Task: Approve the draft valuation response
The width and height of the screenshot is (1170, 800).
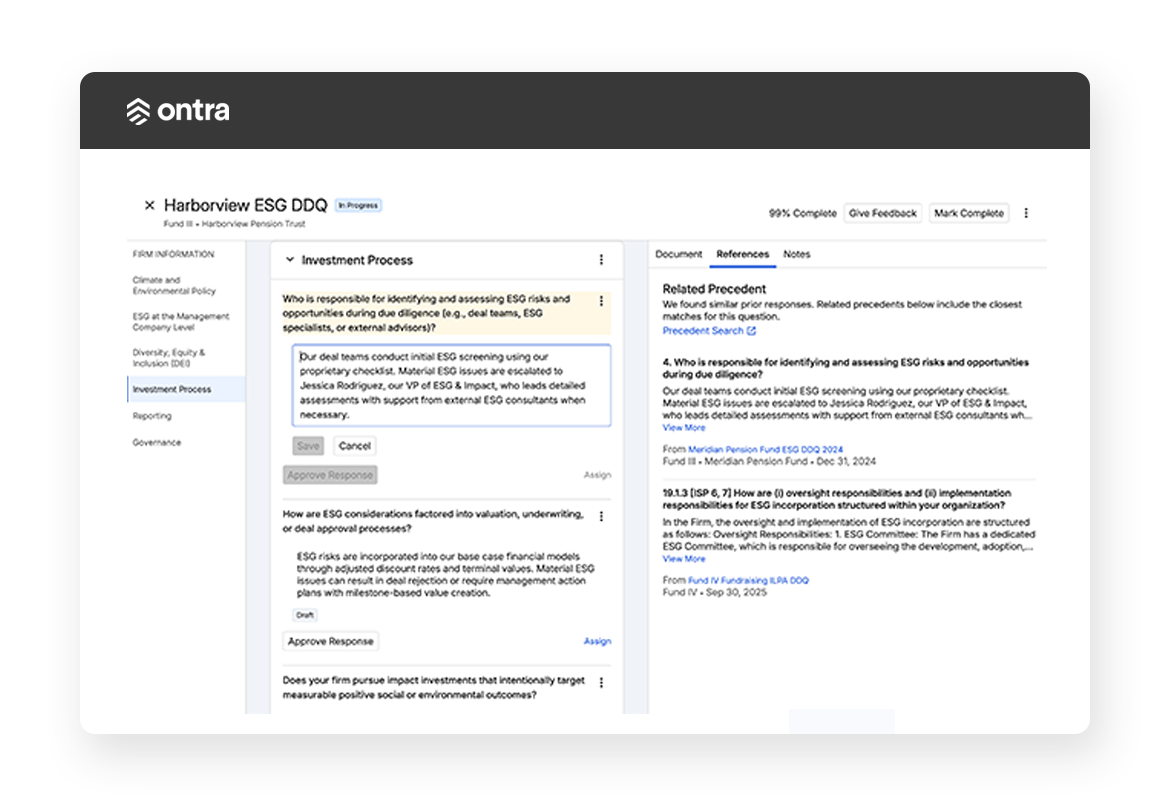Action: [x=330, y=641]
